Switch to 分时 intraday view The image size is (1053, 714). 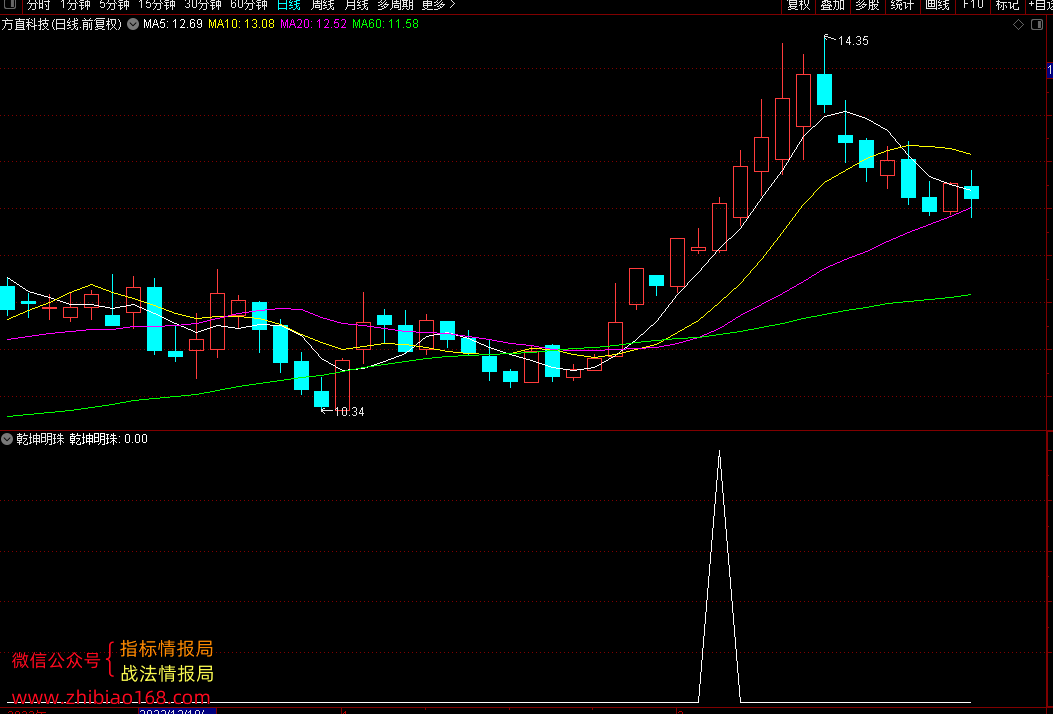click(x=38, y=5)
